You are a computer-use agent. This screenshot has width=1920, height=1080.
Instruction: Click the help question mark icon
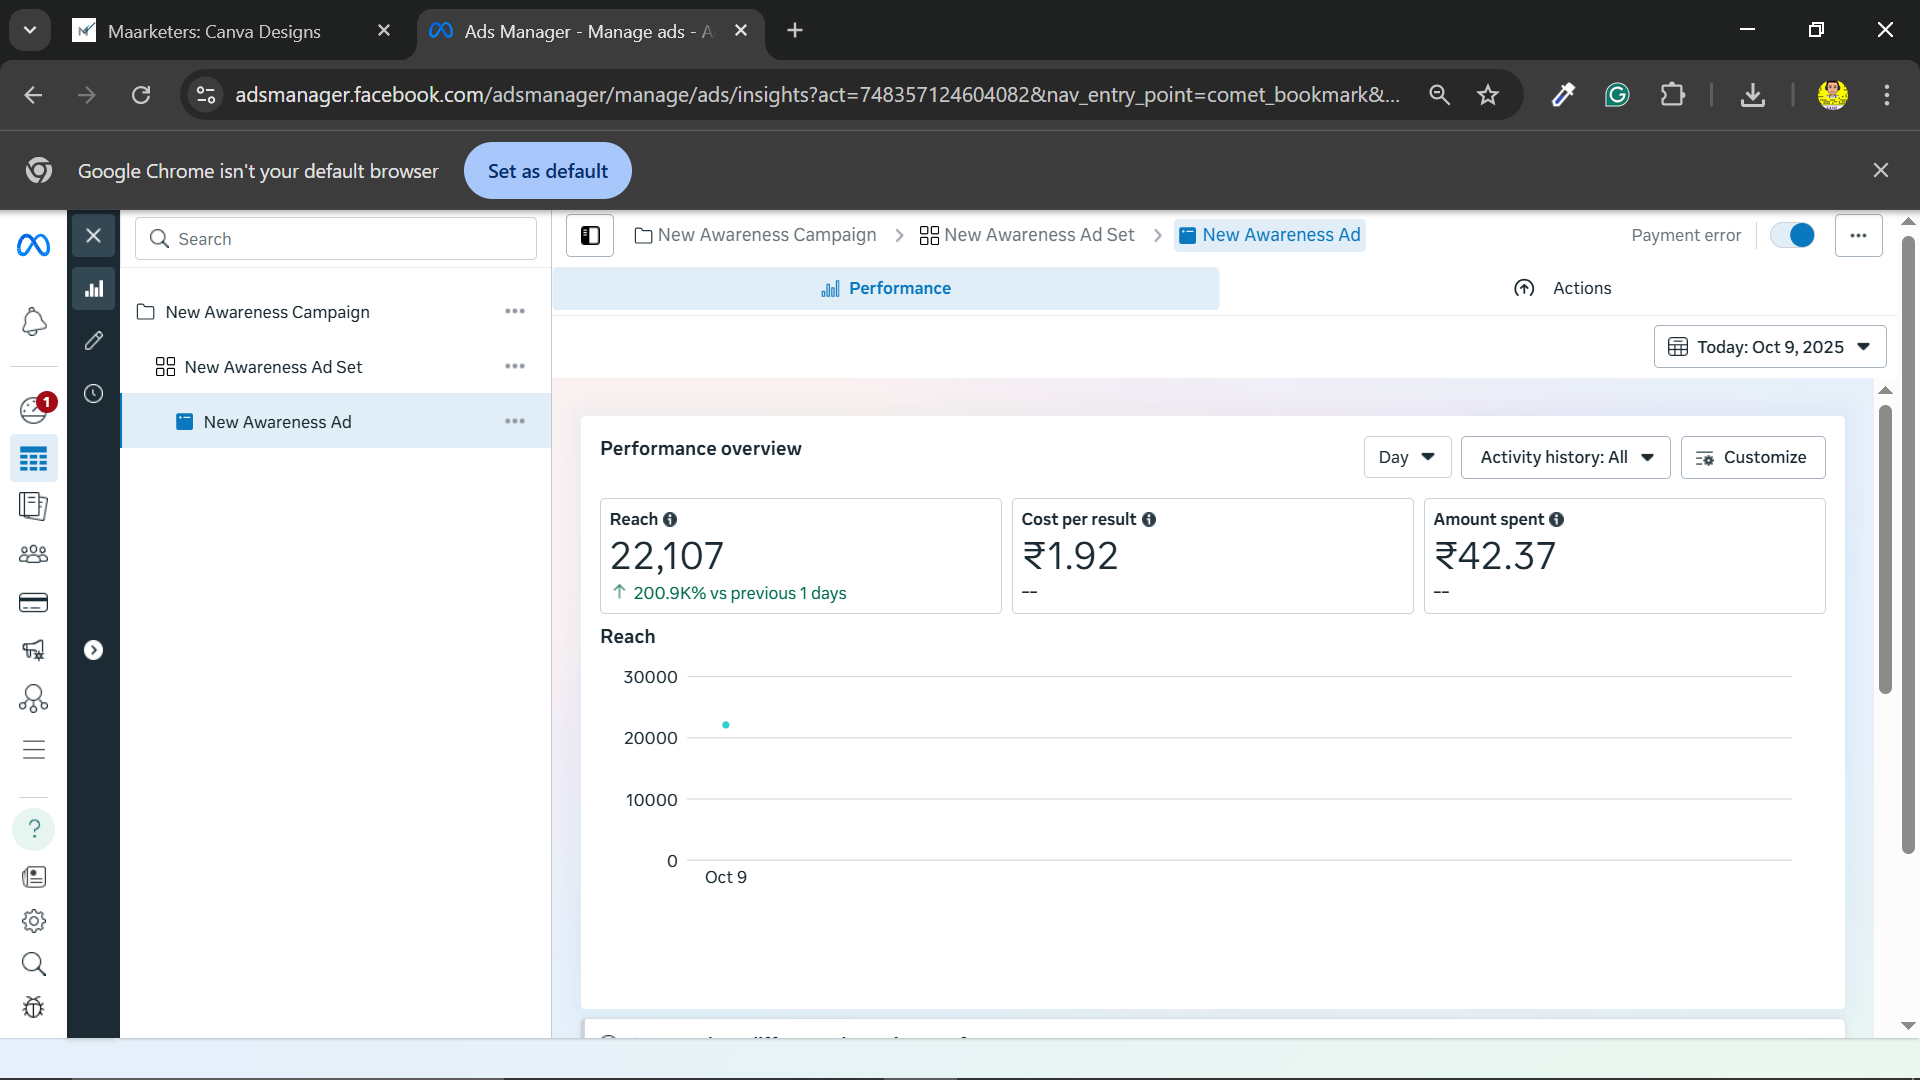[33, 829]
